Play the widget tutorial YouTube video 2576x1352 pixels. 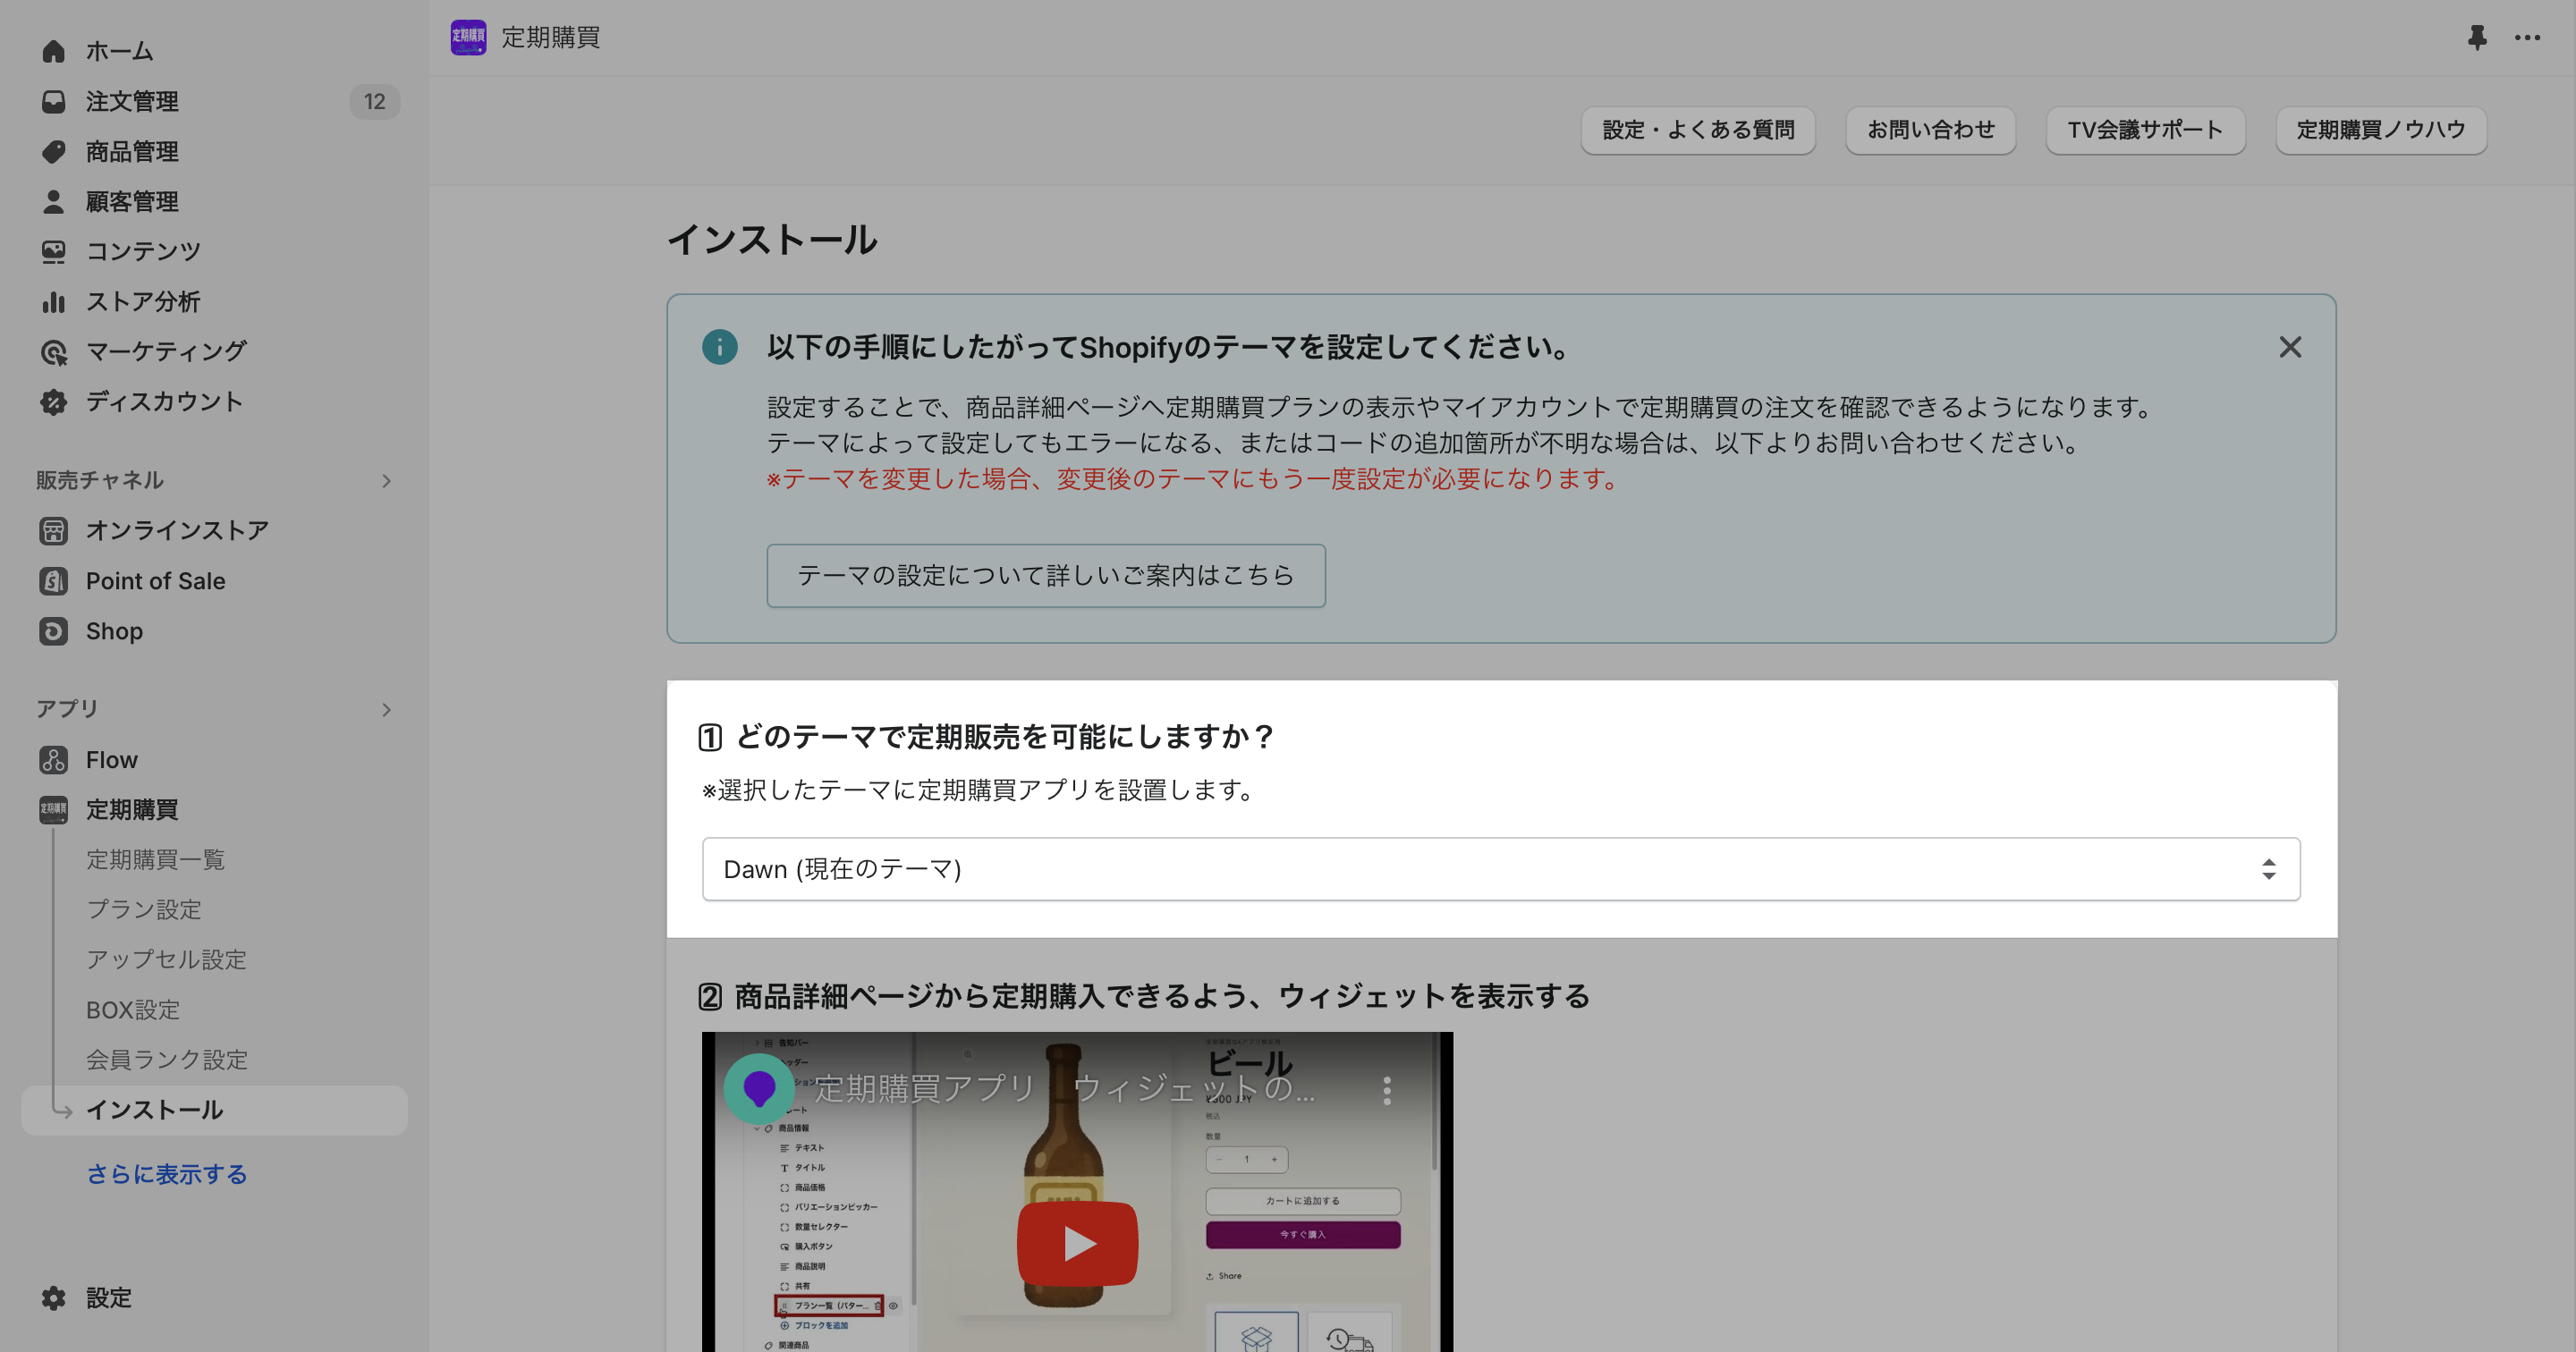point(1077,1243)
